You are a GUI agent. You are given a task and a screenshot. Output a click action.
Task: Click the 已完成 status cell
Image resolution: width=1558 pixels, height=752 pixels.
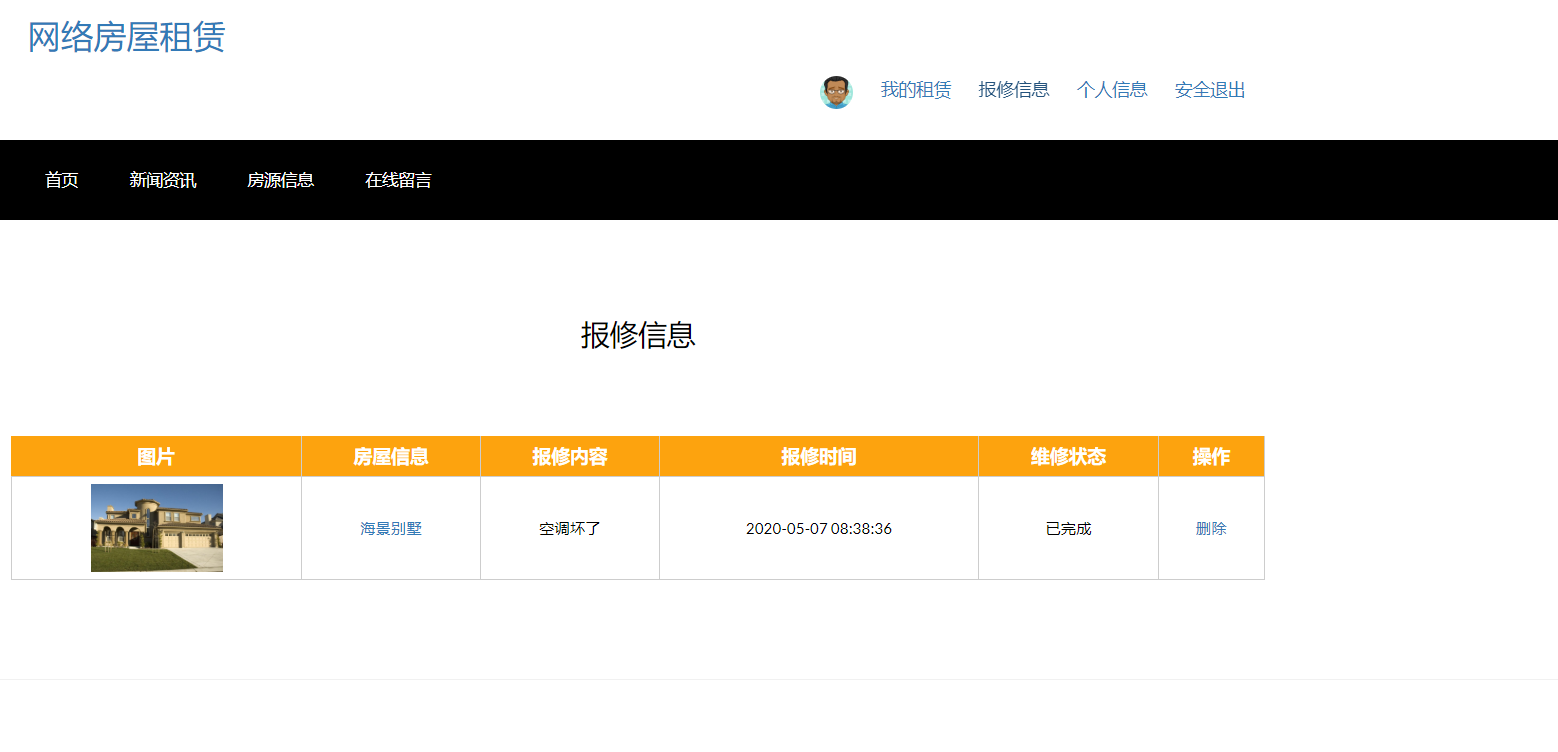coord(1068,528)
